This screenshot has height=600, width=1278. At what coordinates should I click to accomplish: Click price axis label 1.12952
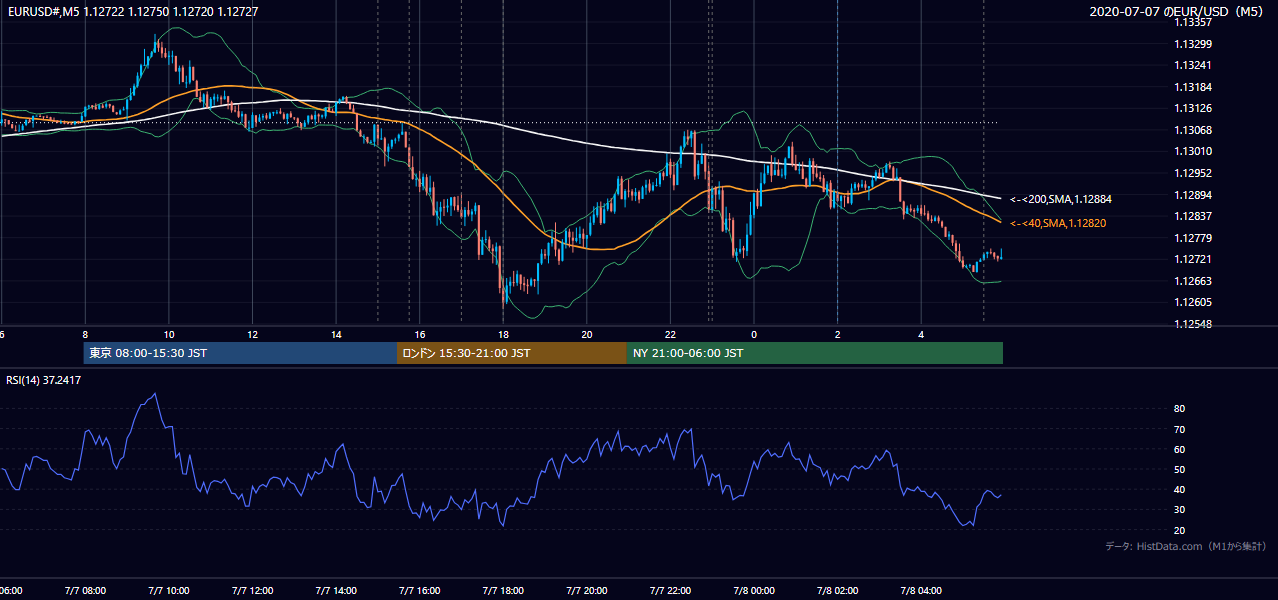coord(1194,173)
